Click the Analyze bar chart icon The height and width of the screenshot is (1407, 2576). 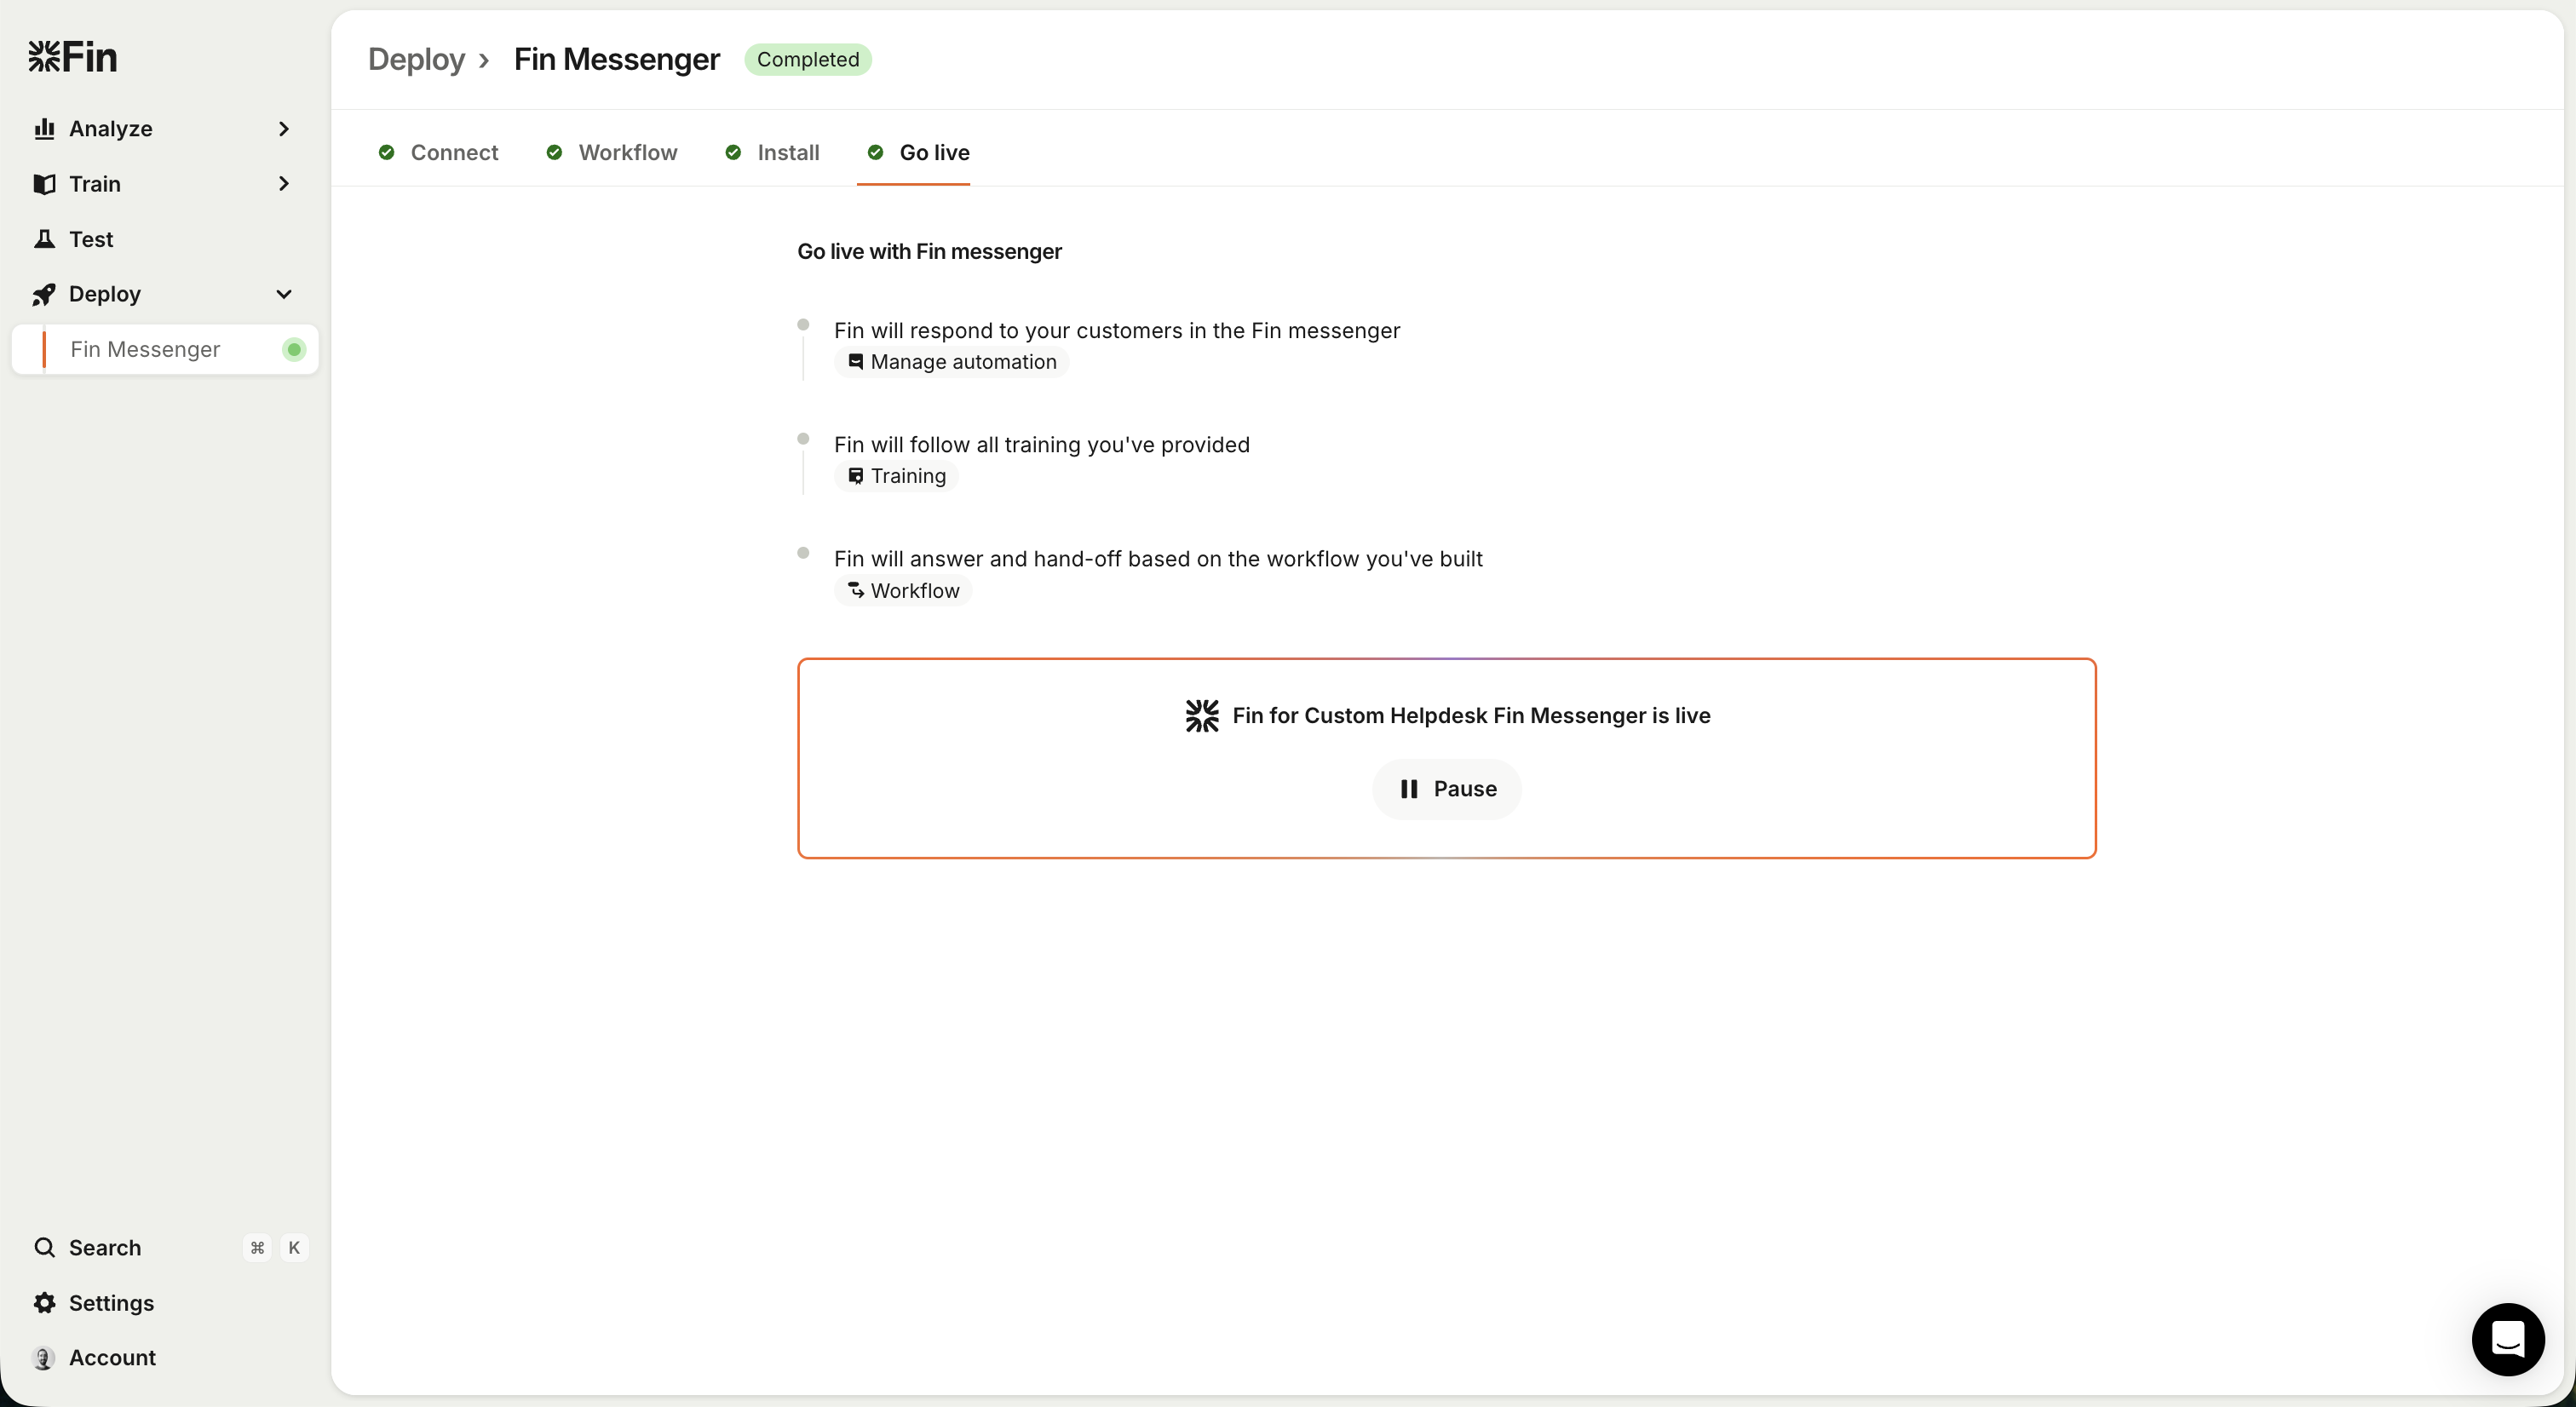(44, 129)
